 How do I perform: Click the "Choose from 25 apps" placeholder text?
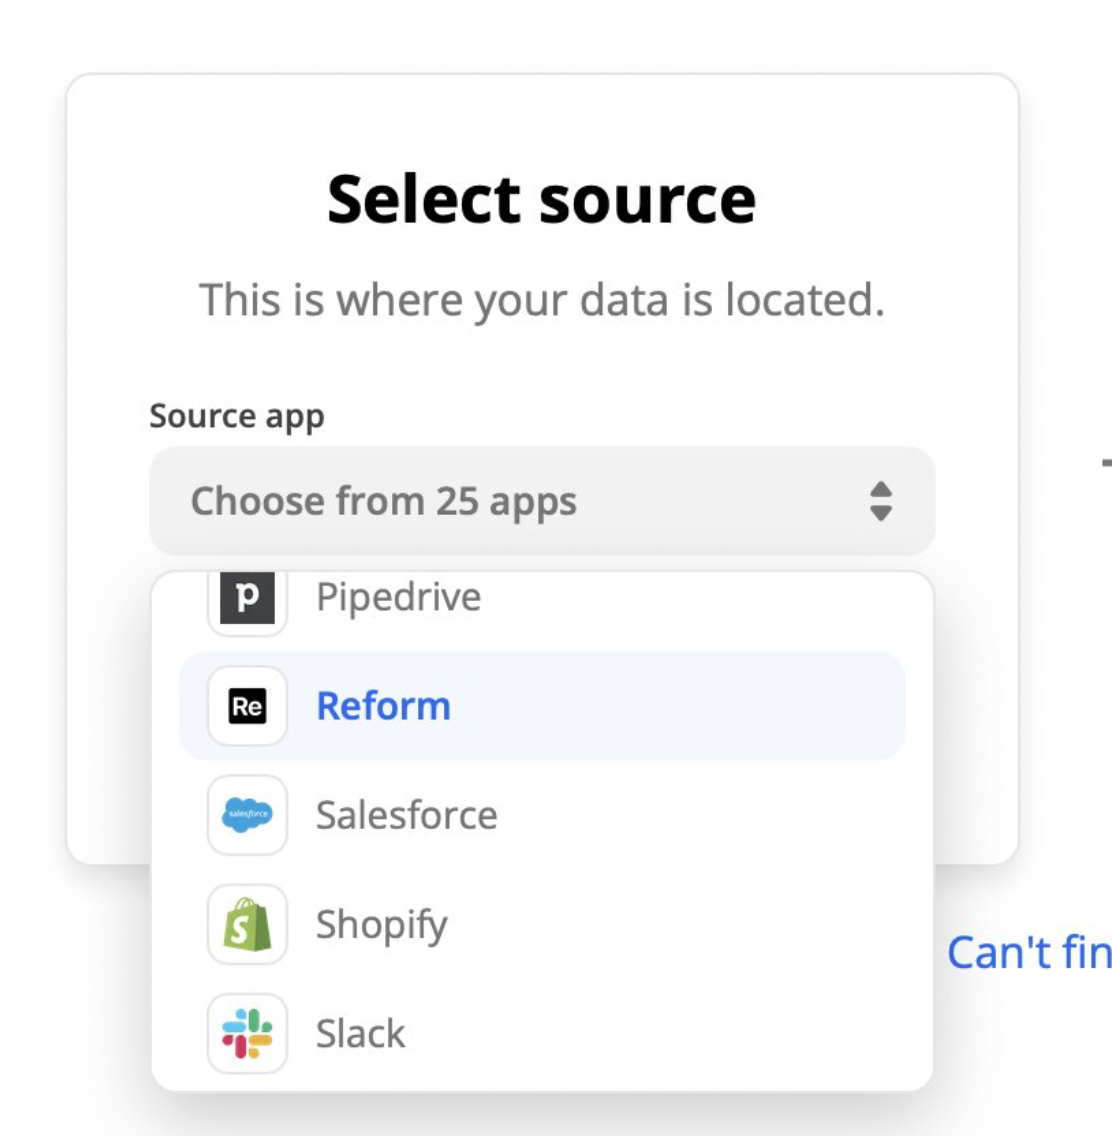pyautogui.click(x=383, y=501)
